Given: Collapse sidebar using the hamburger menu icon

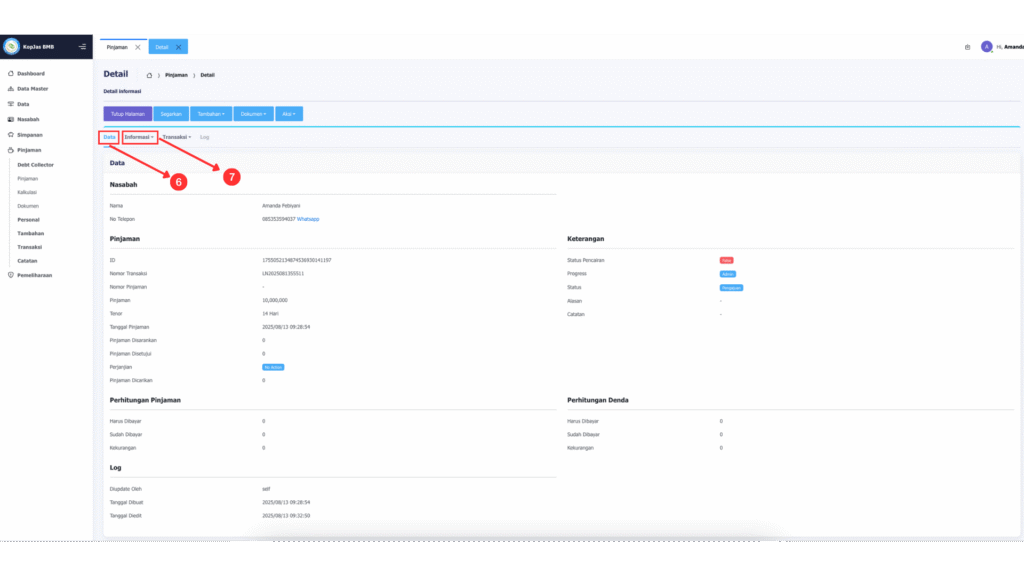Looking at the screenshot, I should tap(82, 46).
